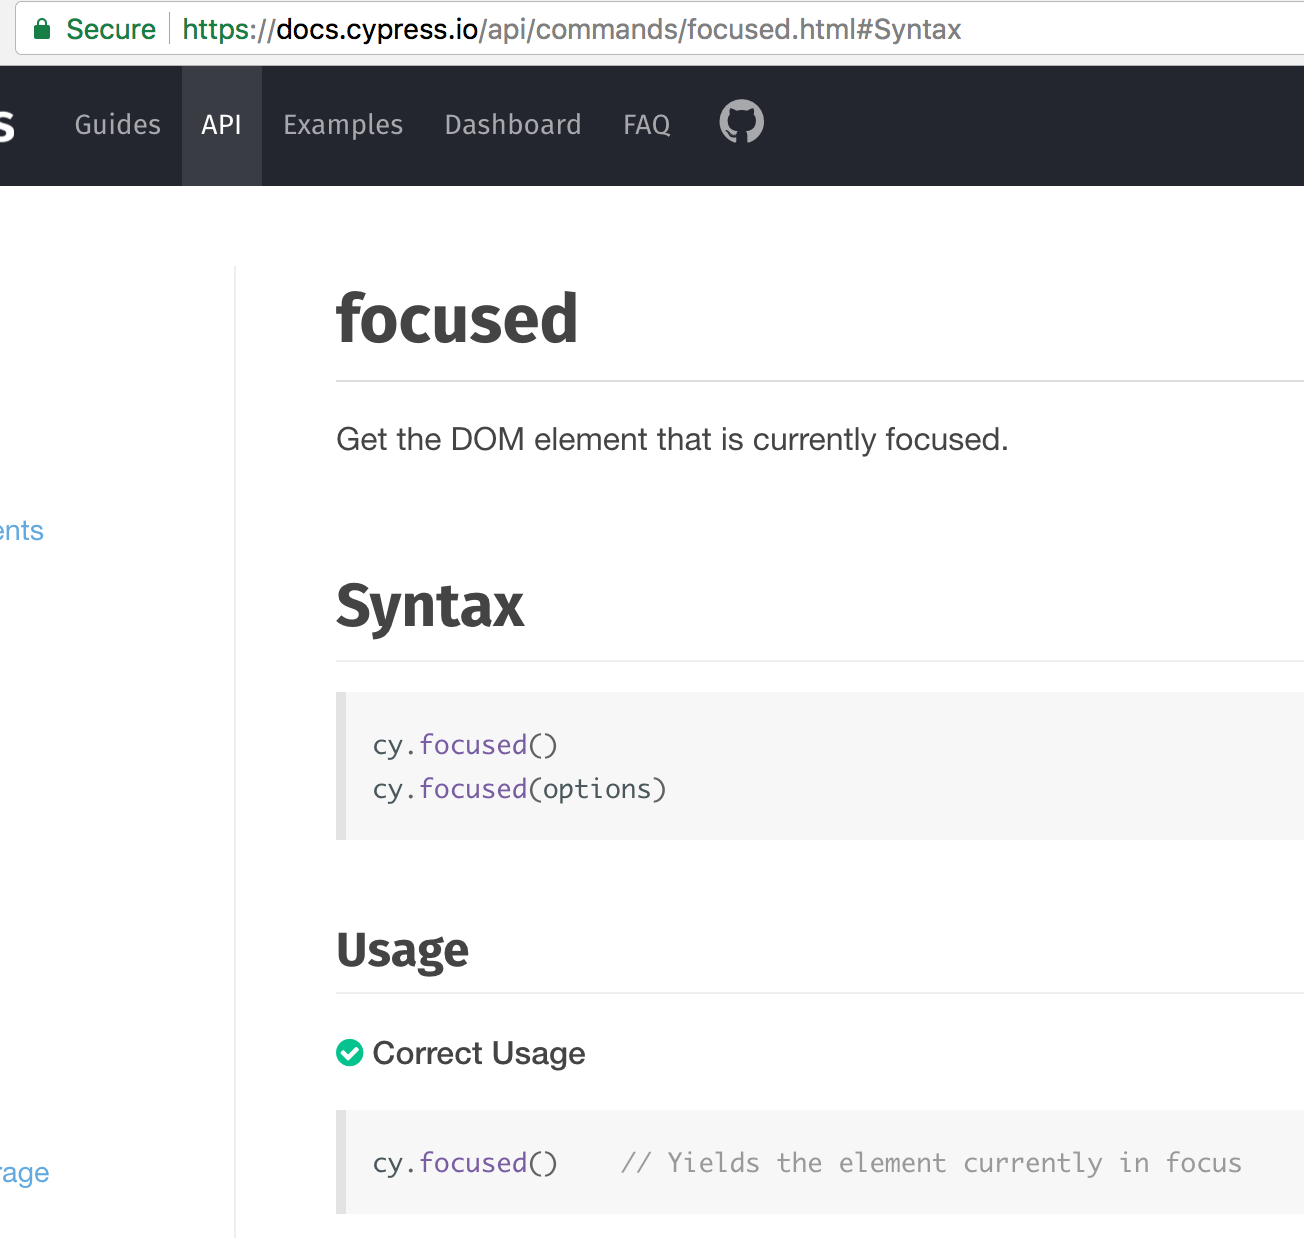
Task: Click the 'focused' page heading
Action: click(x=457, y=318)
